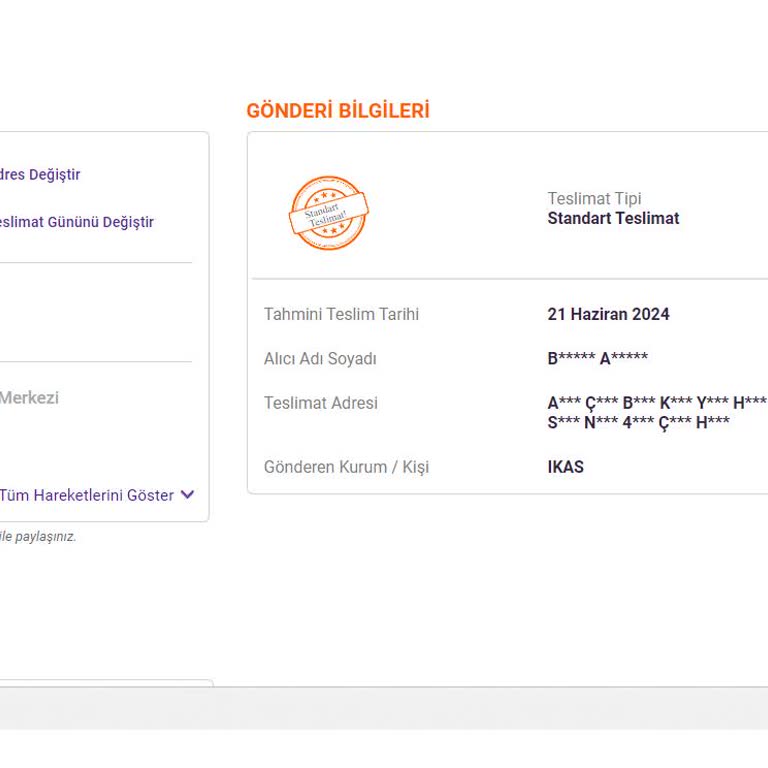Click the italic paylaşınız note text
This screenshot has width=768, height=768.
(38, 537)
